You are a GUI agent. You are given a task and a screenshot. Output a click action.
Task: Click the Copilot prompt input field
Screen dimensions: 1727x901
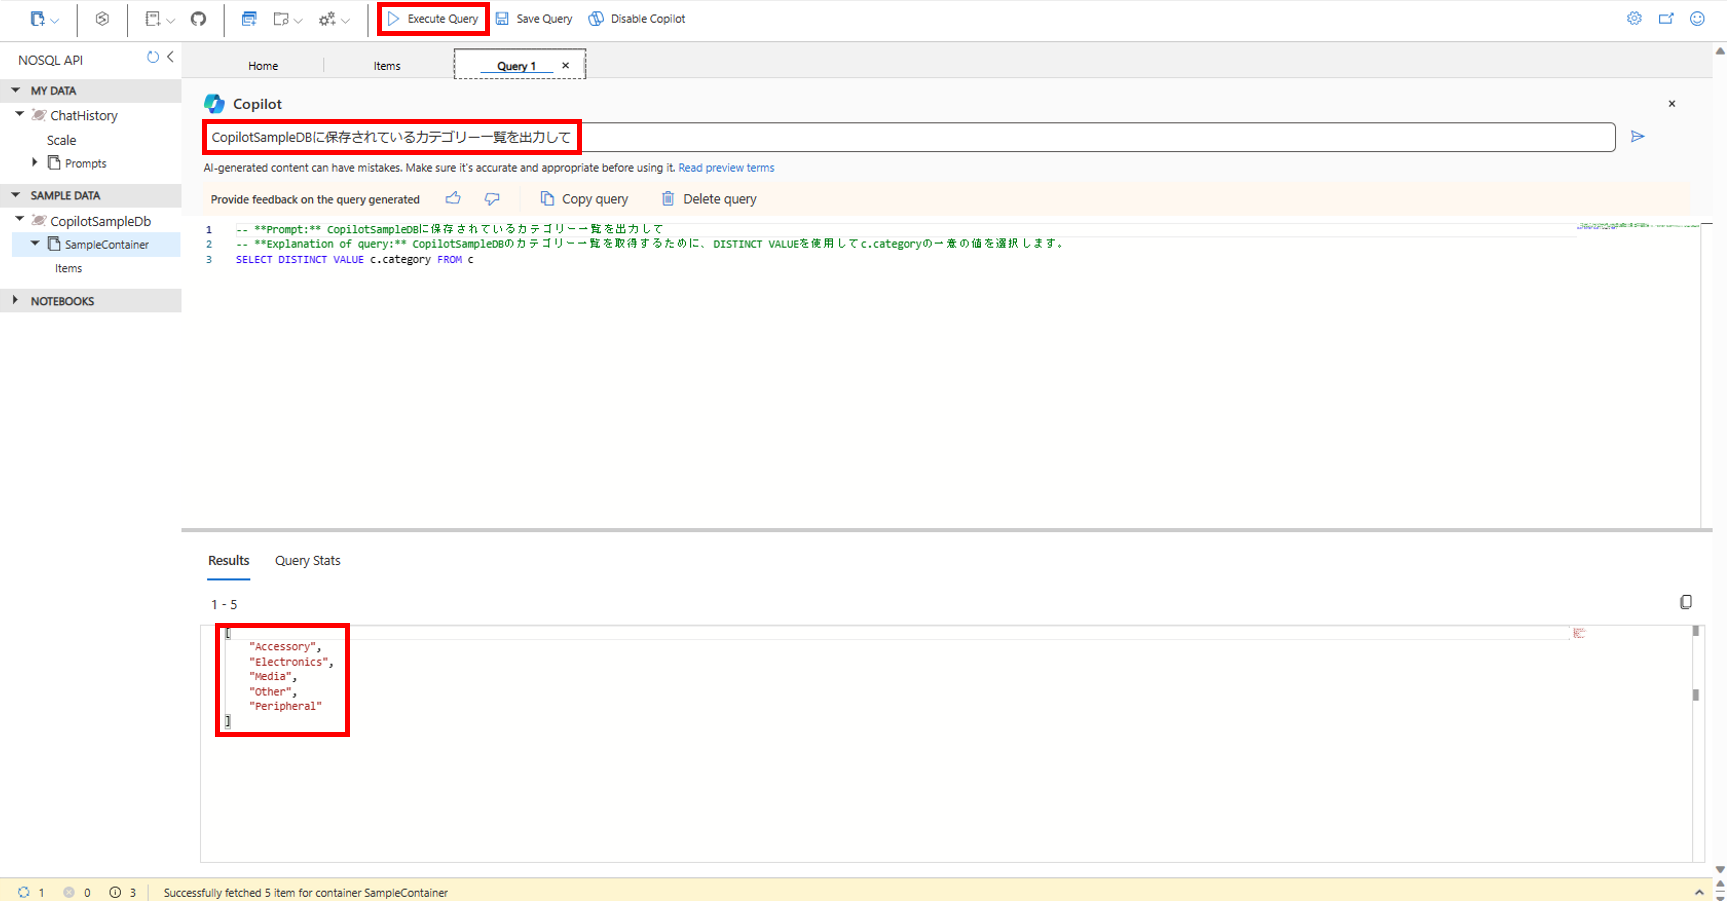coord(909,137)
